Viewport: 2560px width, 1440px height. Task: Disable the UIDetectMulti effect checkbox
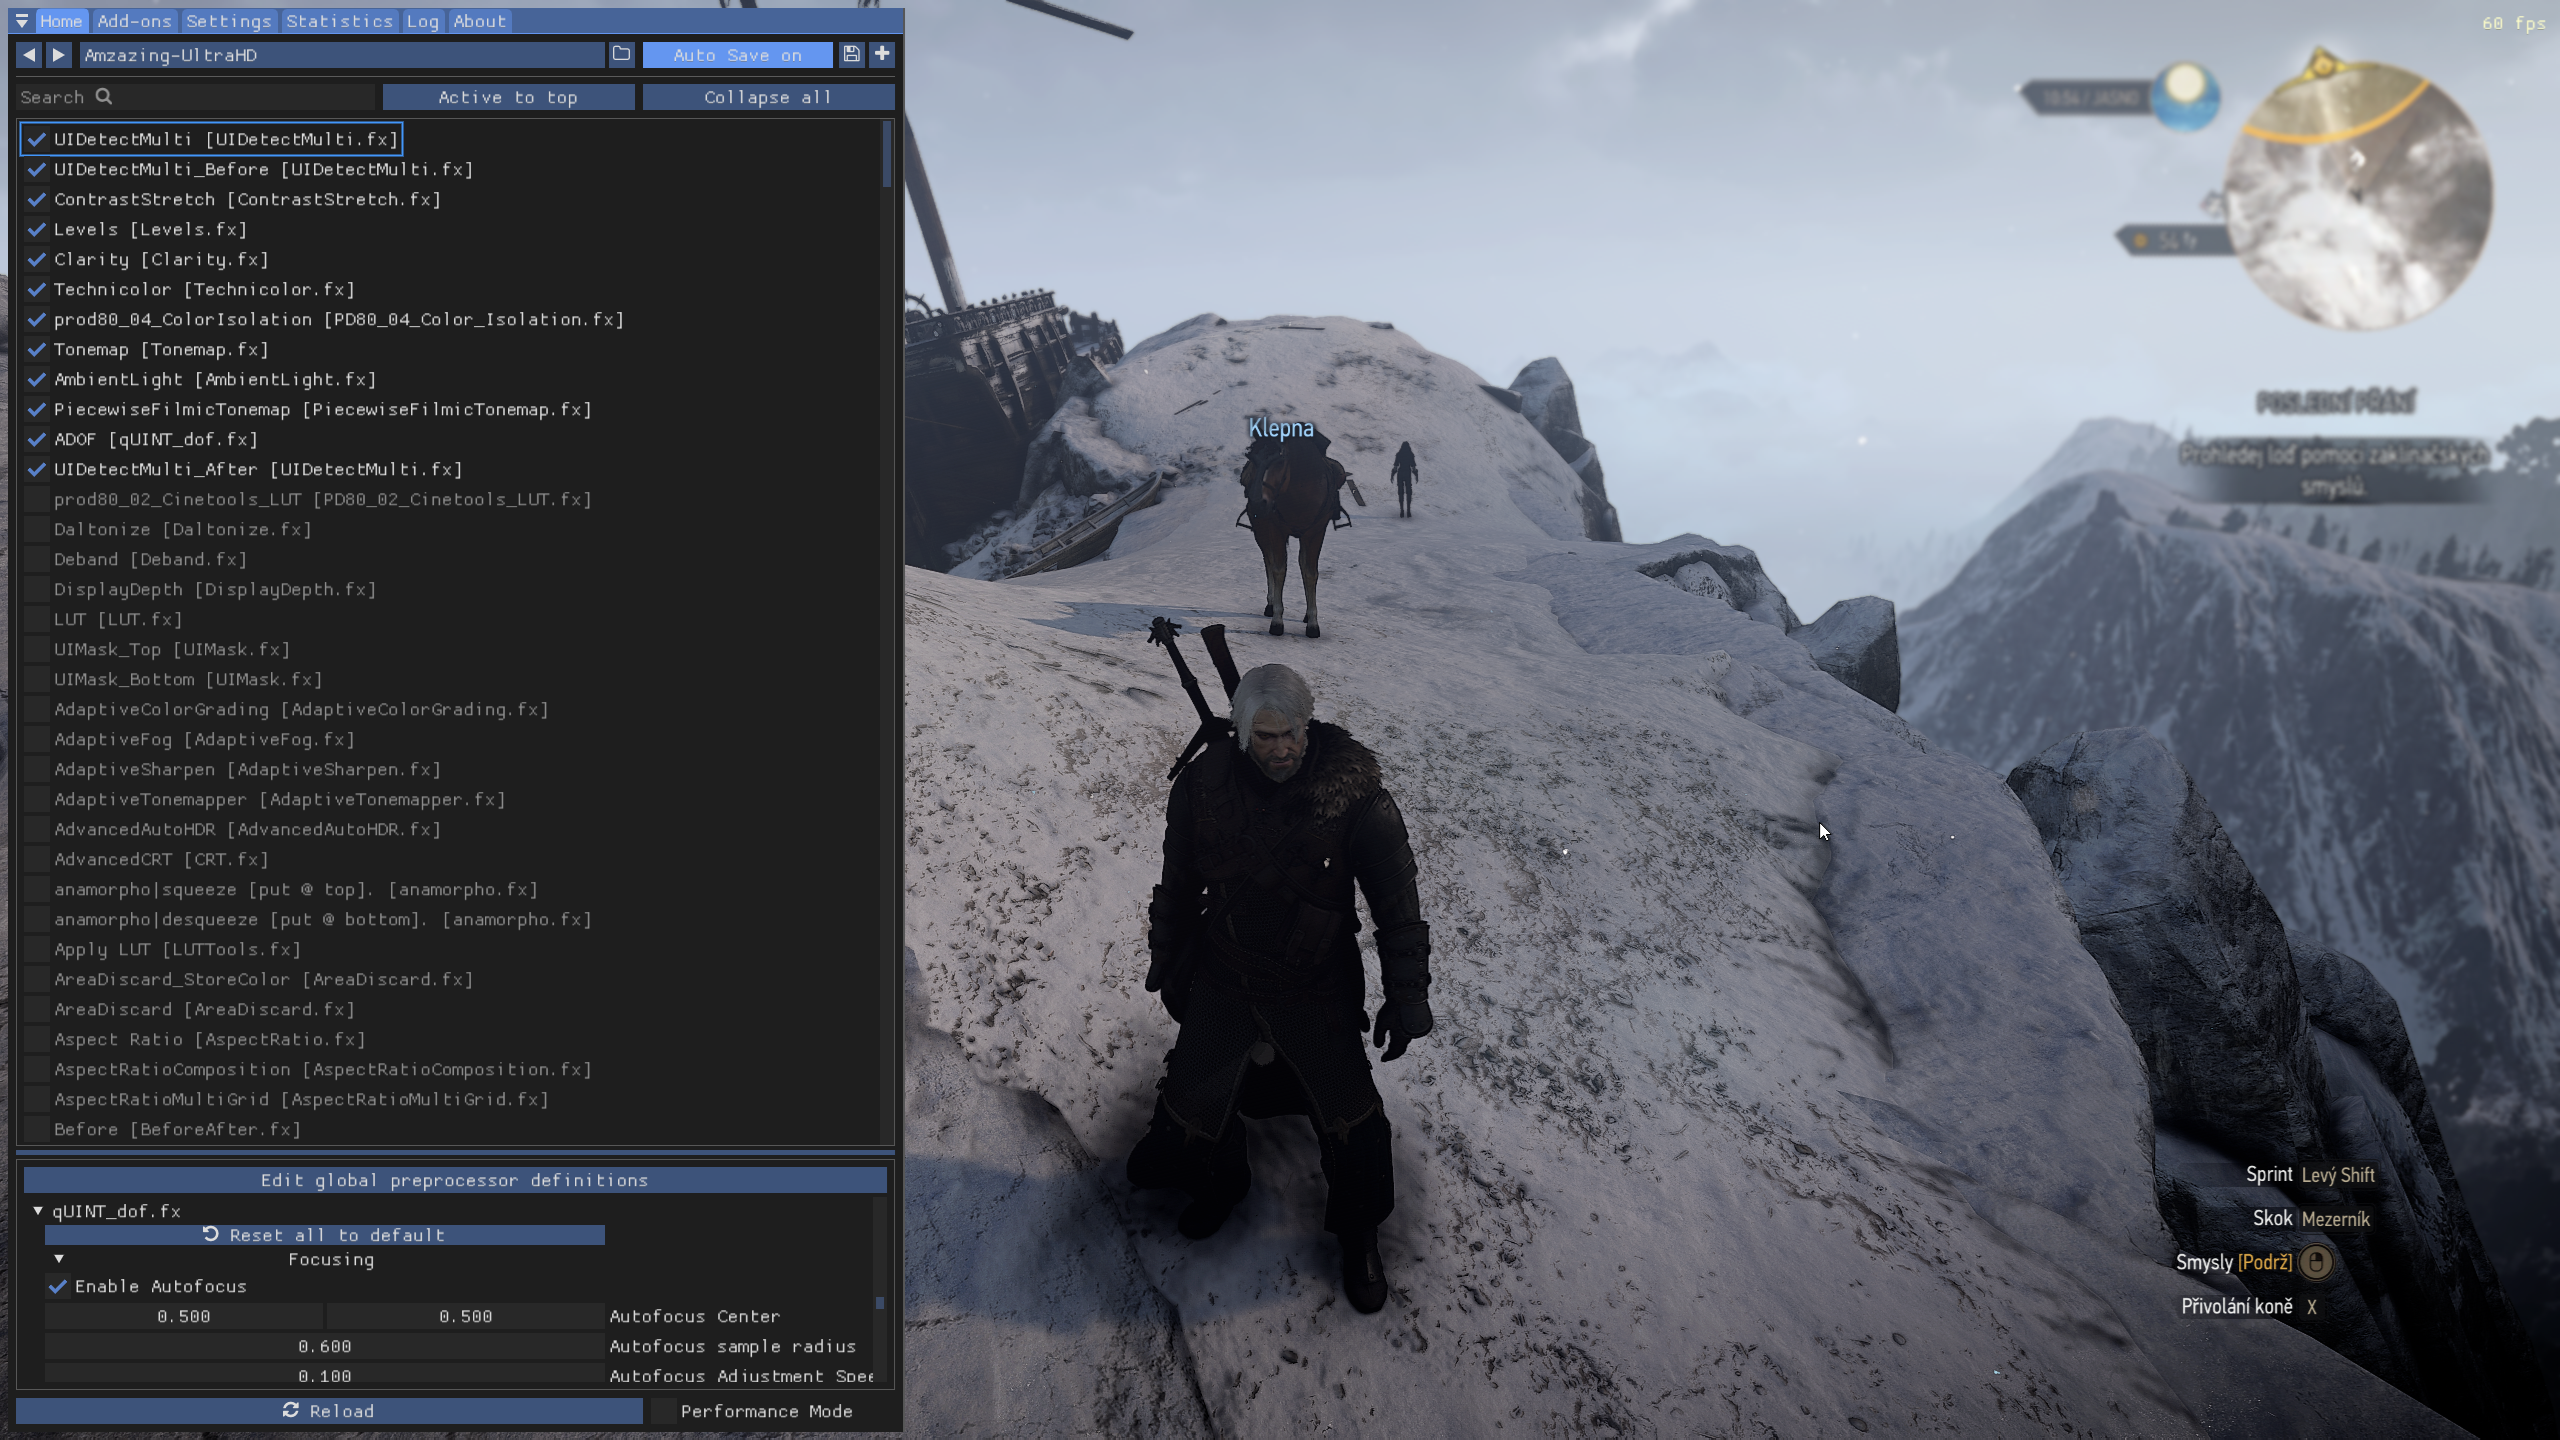pos(37,139)
